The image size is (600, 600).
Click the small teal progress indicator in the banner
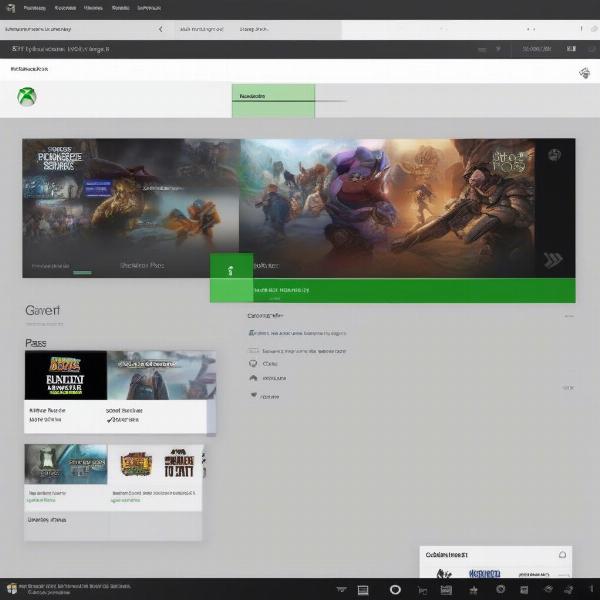82,272
